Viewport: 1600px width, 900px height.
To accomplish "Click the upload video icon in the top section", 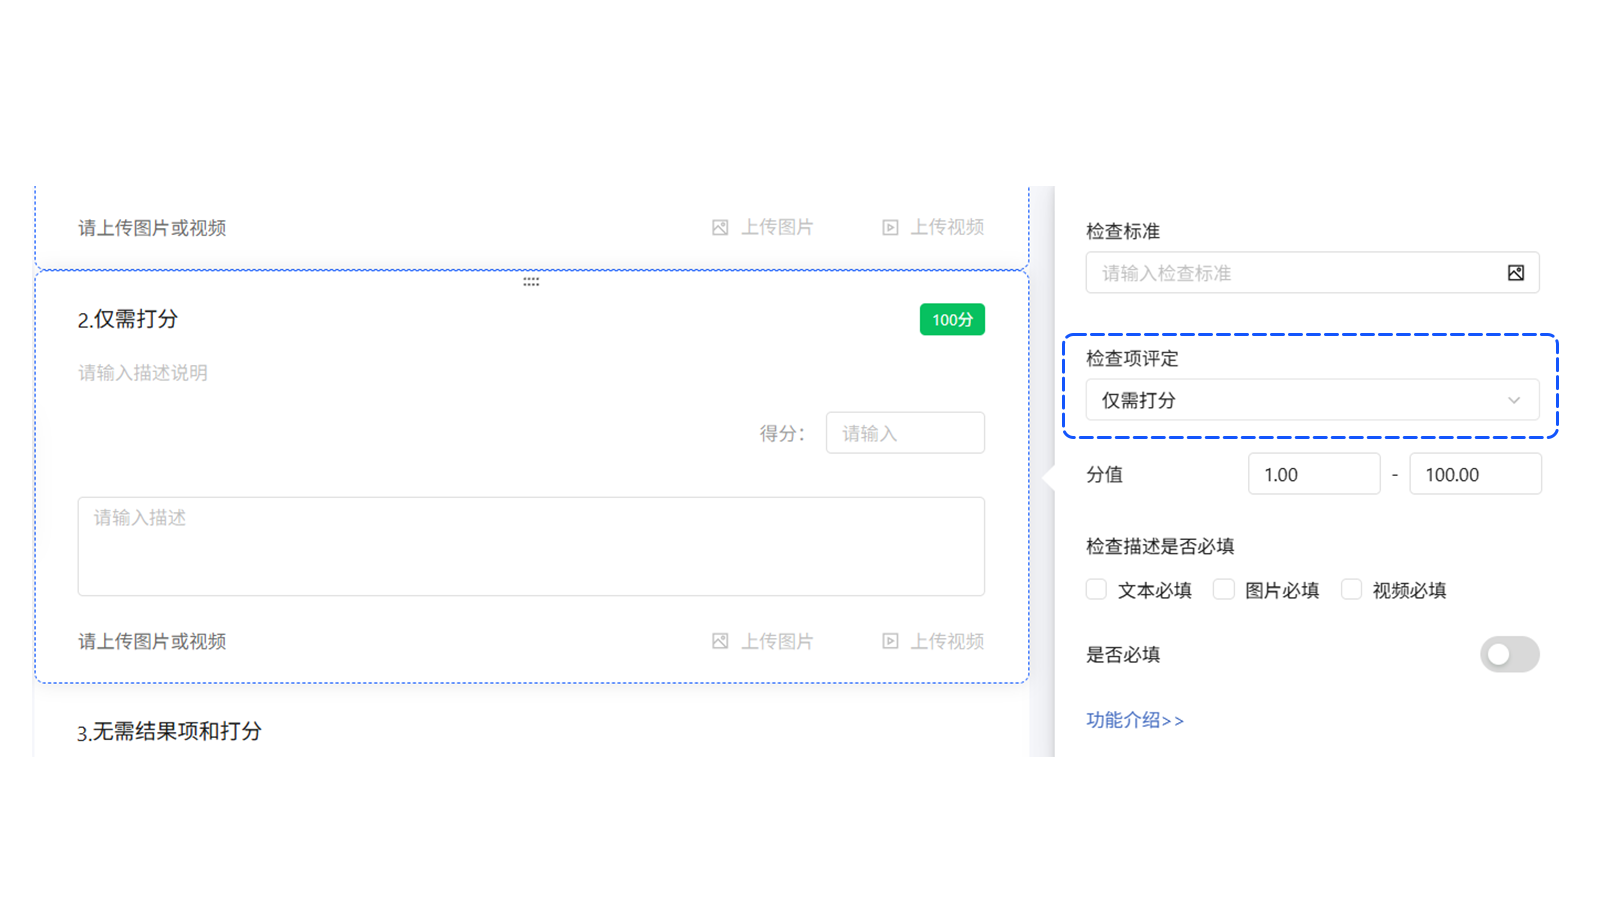I will tap(888, 227).
